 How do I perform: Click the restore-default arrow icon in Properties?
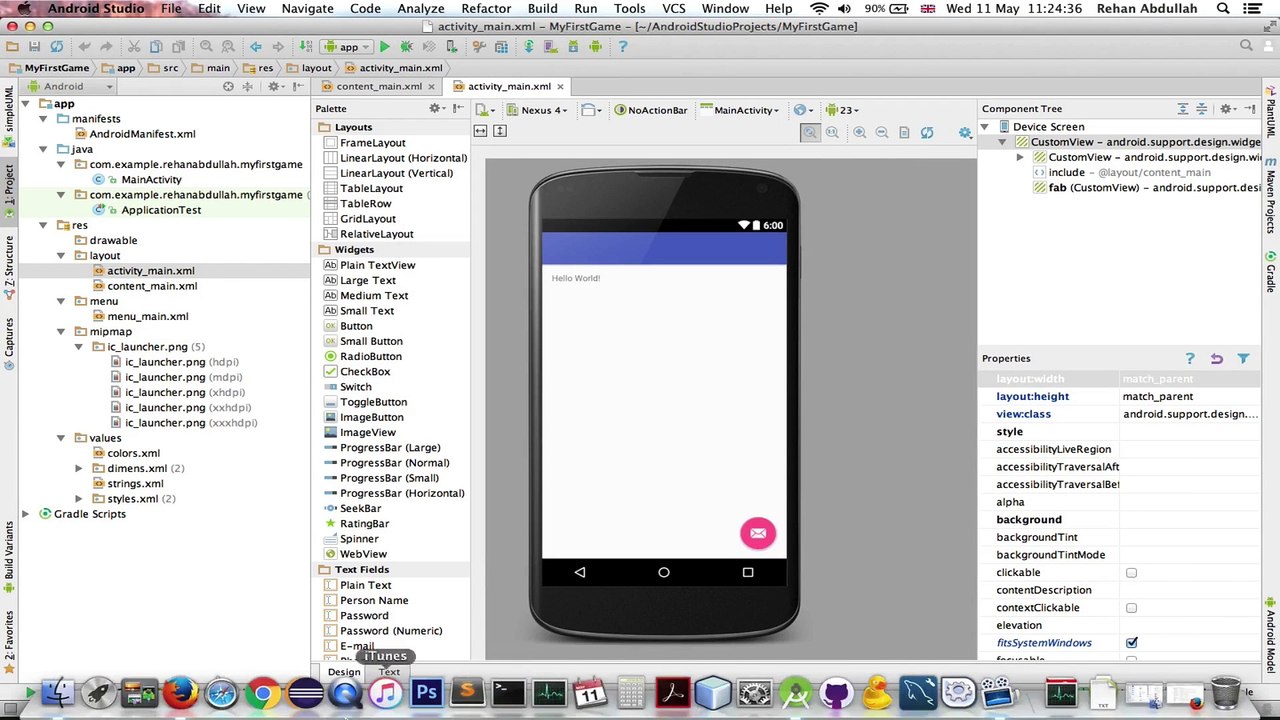point(1217,358)
